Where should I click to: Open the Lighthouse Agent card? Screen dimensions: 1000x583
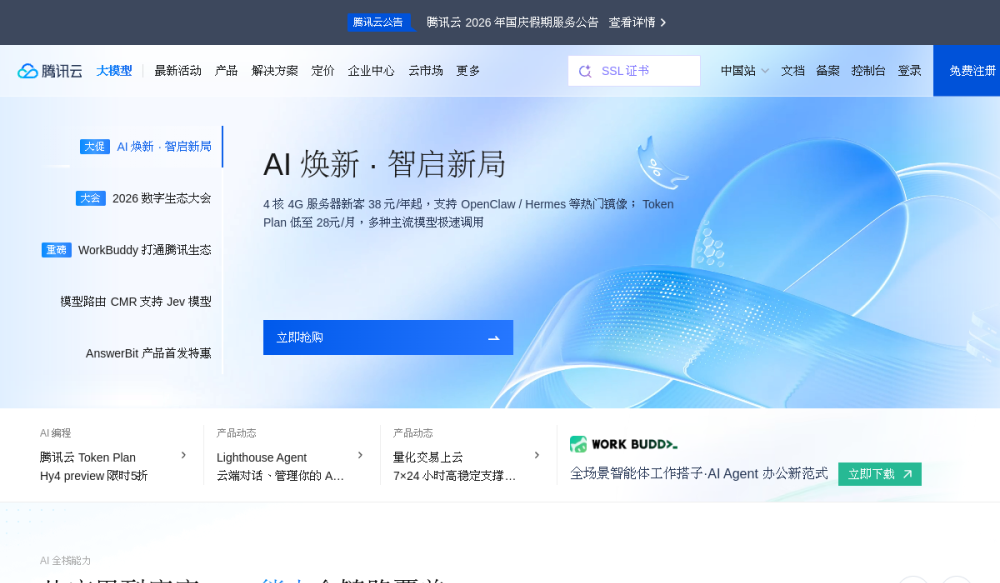[290, 455]
